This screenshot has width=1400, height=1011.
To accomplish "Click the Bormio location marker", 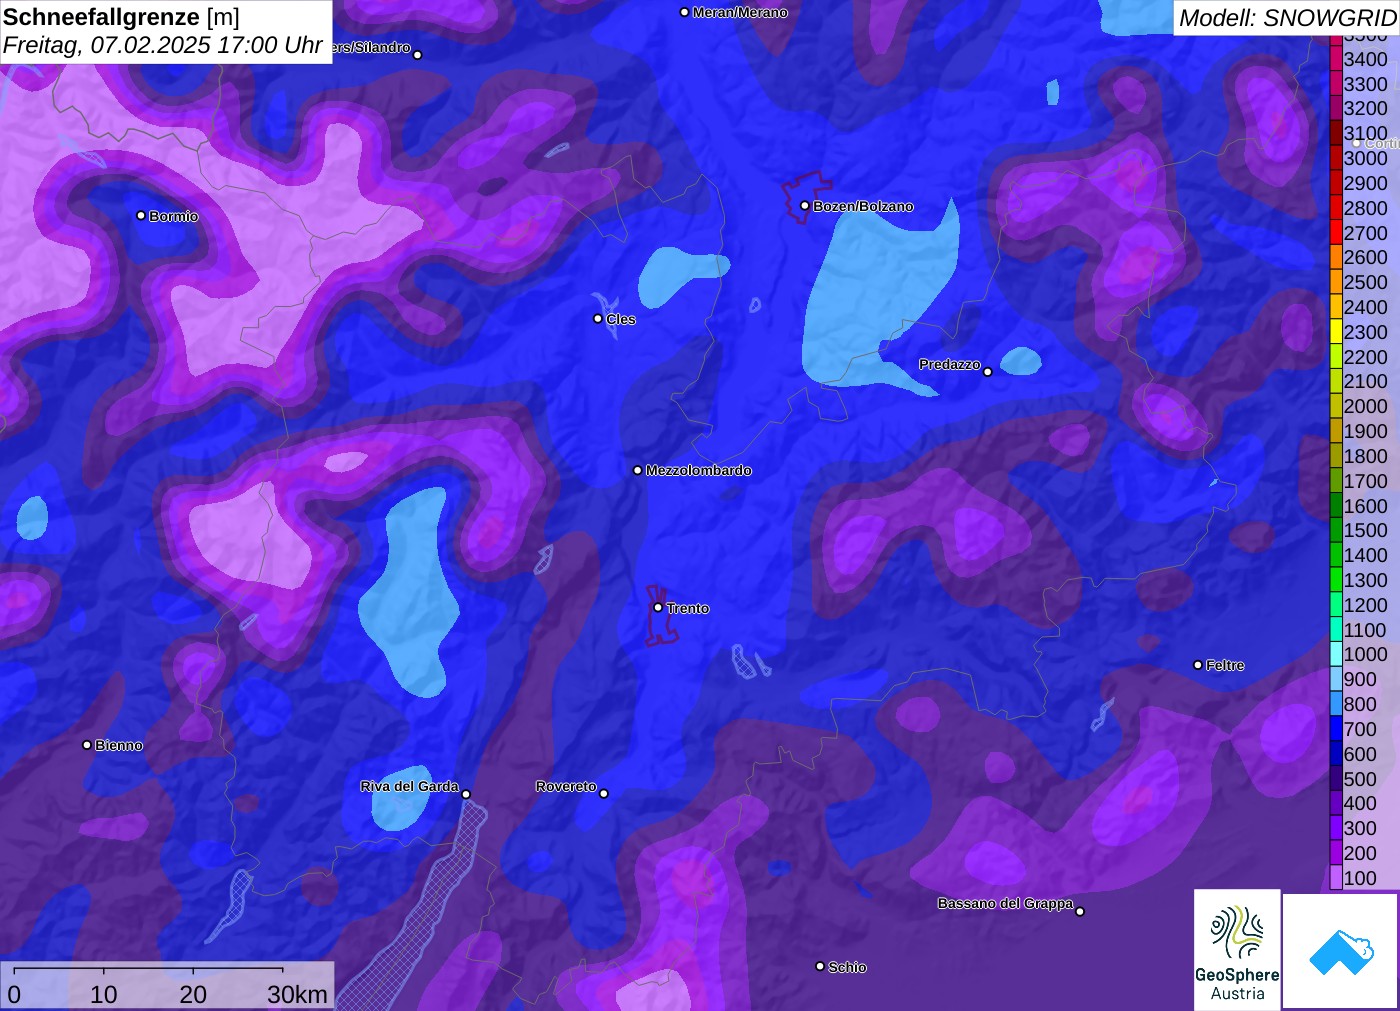I will (x=141, y=216).
